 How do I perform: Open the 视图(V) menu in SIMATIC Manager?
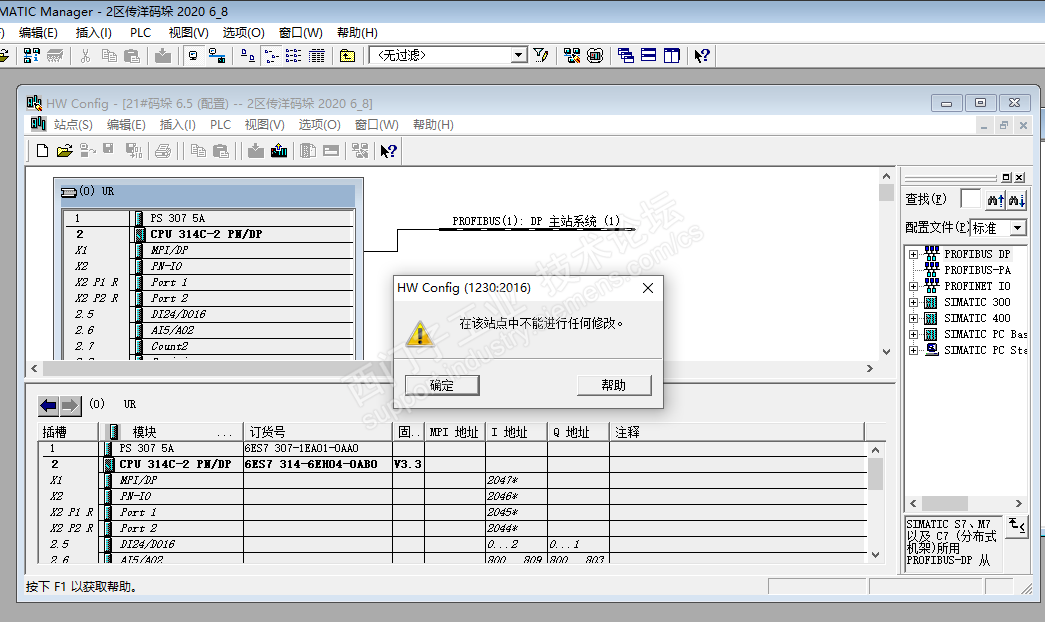[189, 33]
